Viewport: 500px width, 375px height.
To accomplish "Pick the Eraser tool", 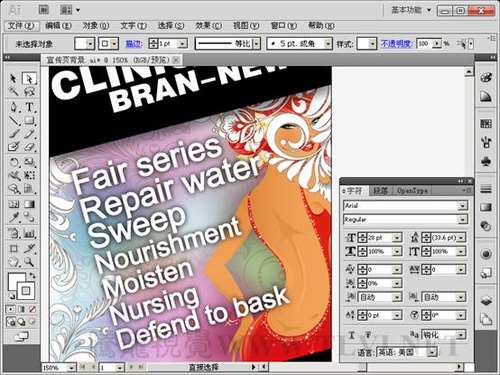I will [x=29, y=147].
